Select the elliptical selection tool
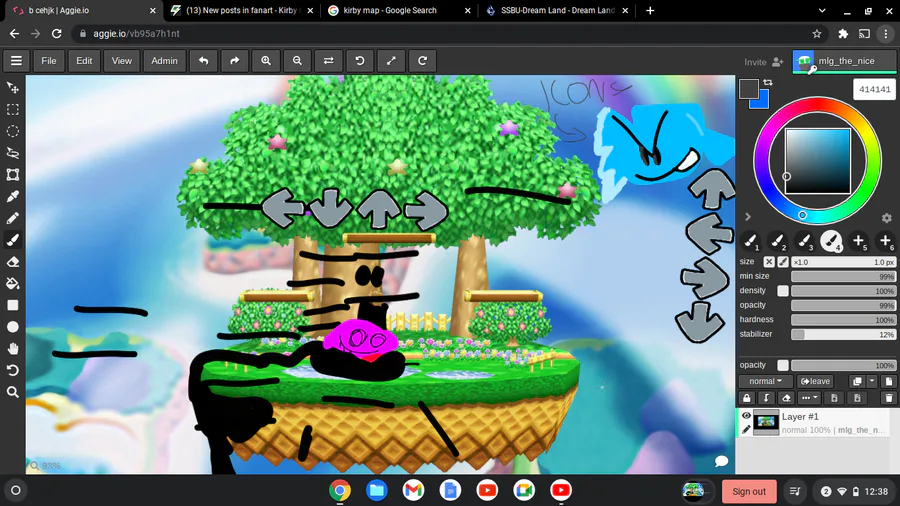 click(13, 131)
